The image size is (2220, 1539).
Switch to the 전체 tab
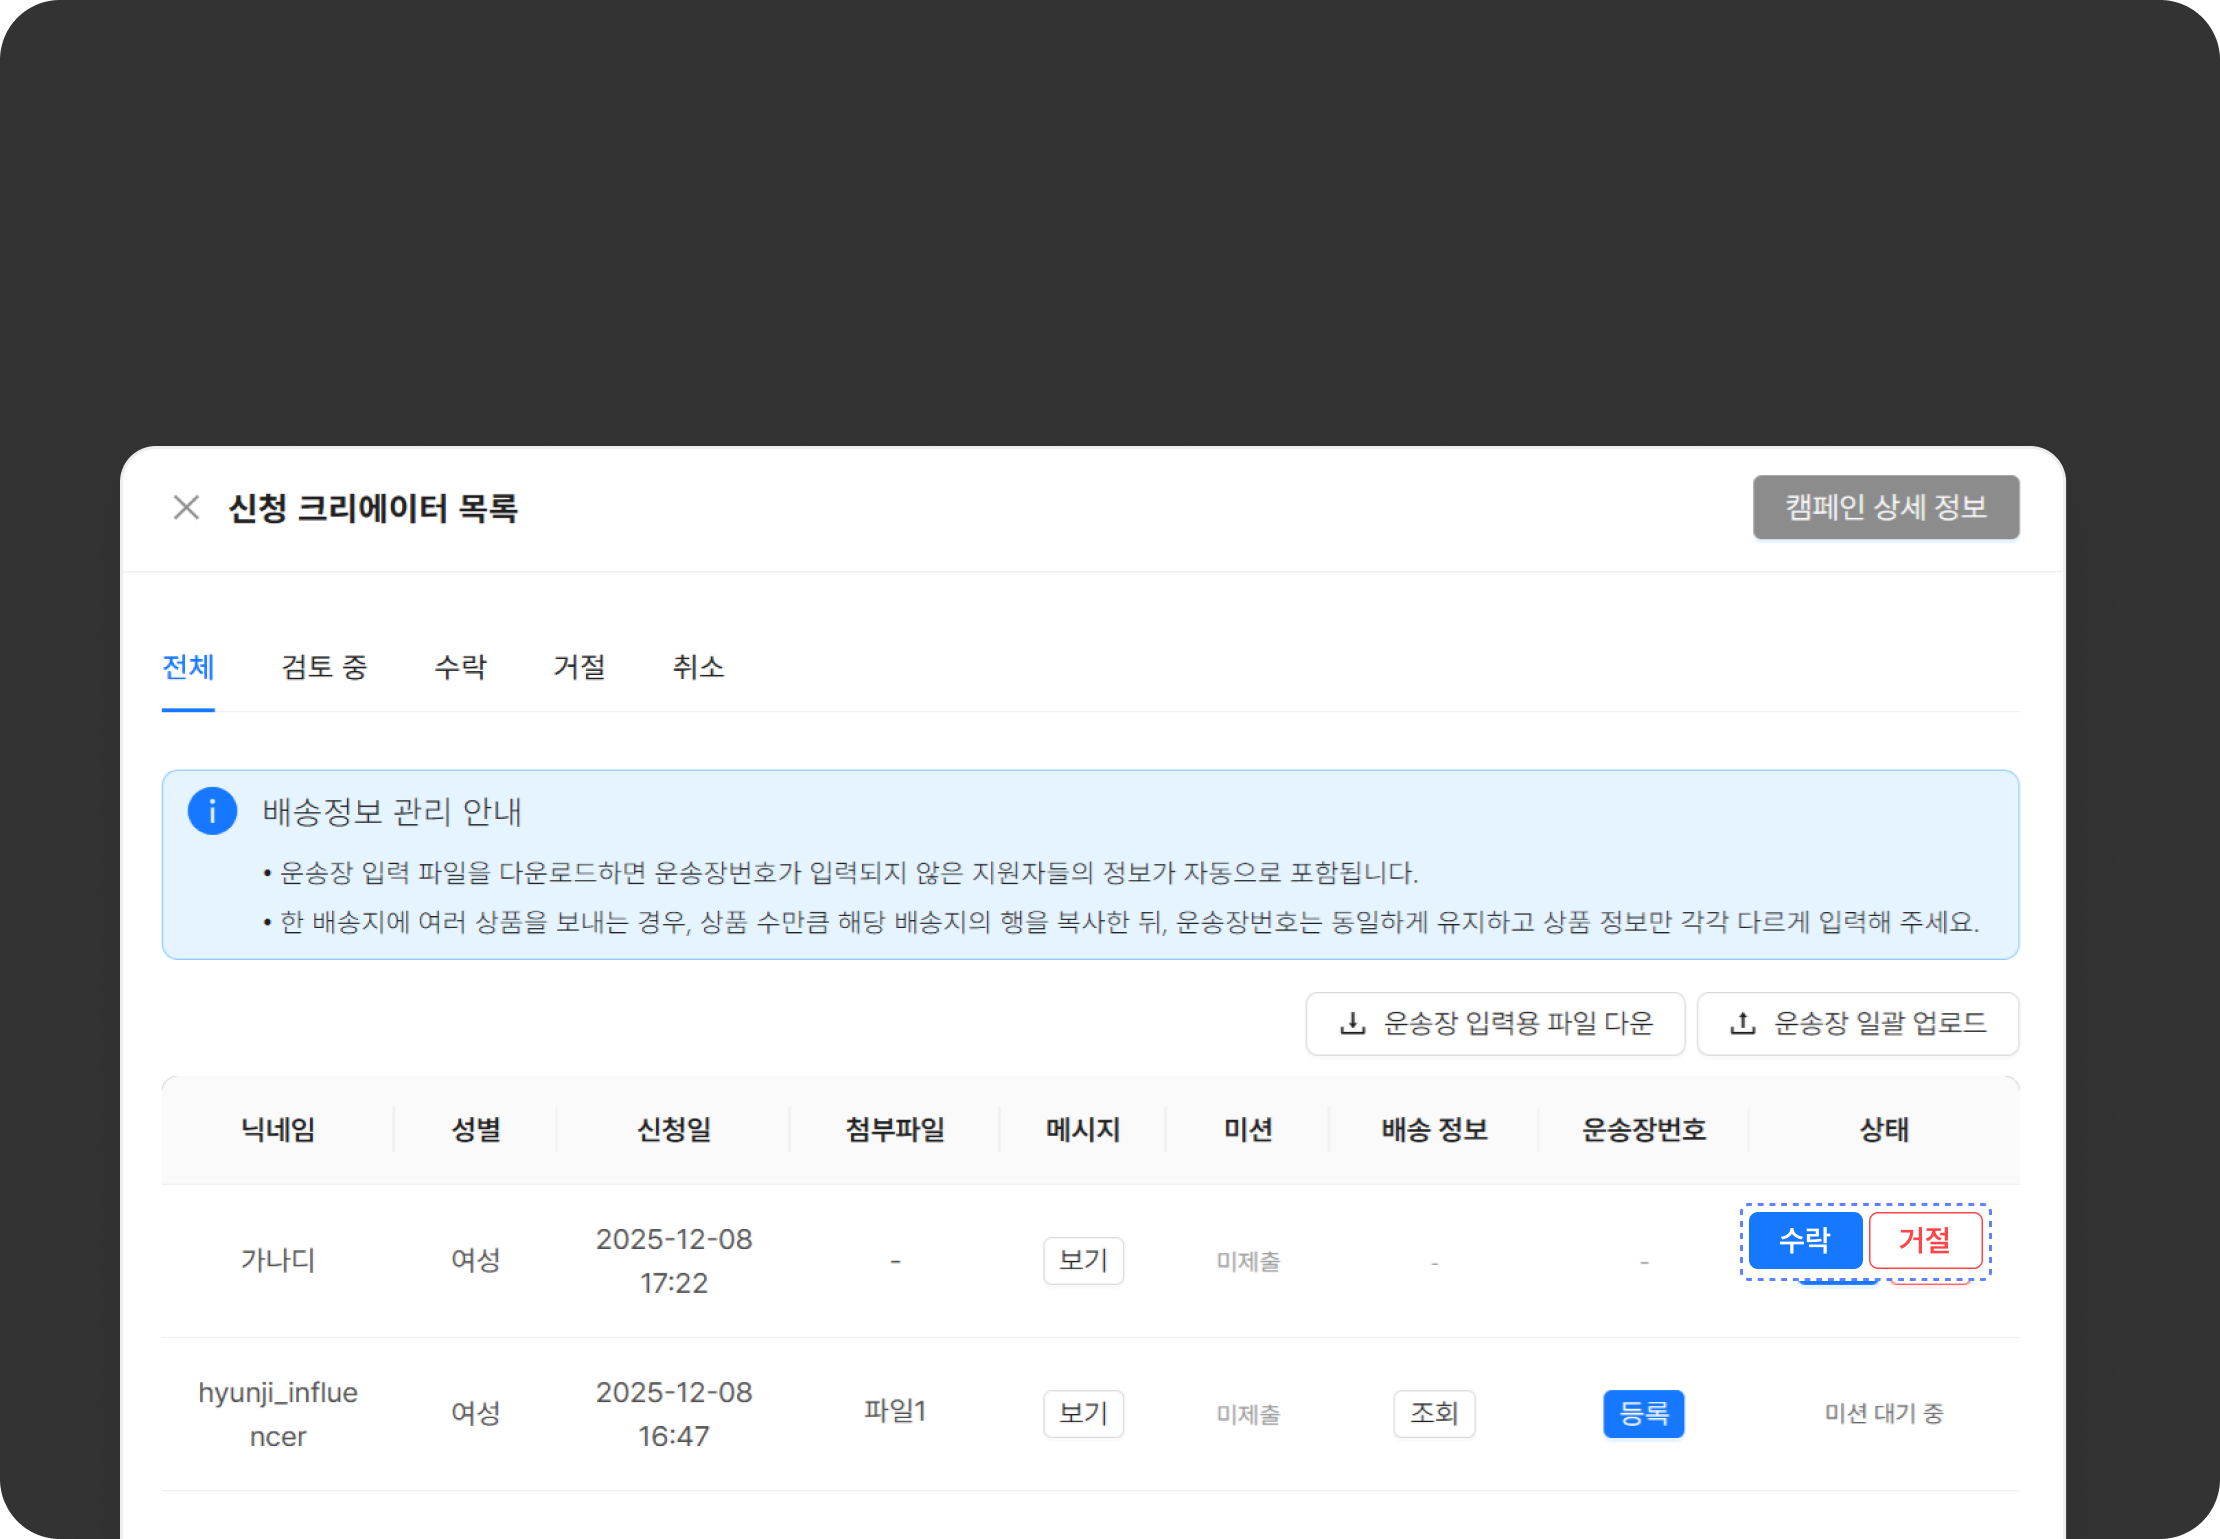188,667
